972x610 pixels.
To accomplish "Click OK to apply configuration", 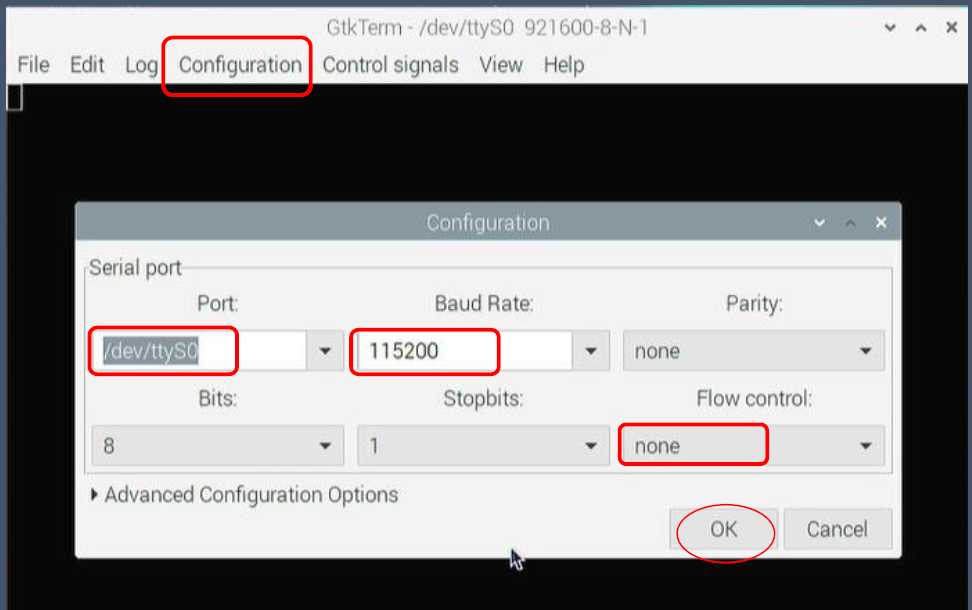I will click(723, 529).
